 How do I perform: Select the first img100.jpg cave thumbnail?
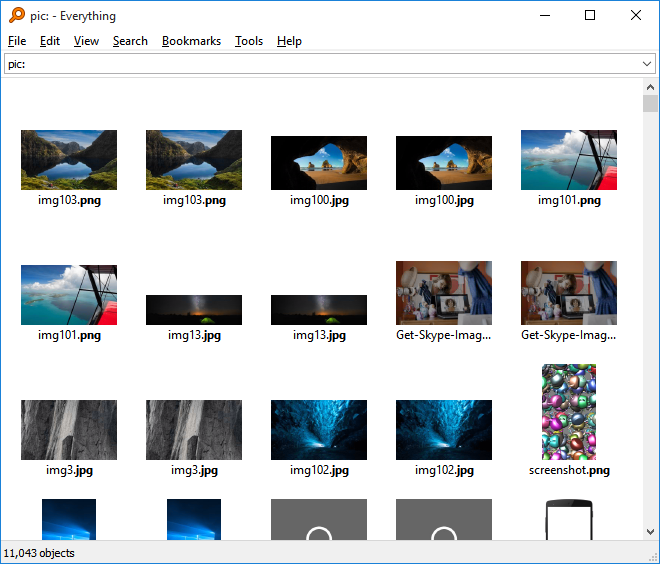319,162
